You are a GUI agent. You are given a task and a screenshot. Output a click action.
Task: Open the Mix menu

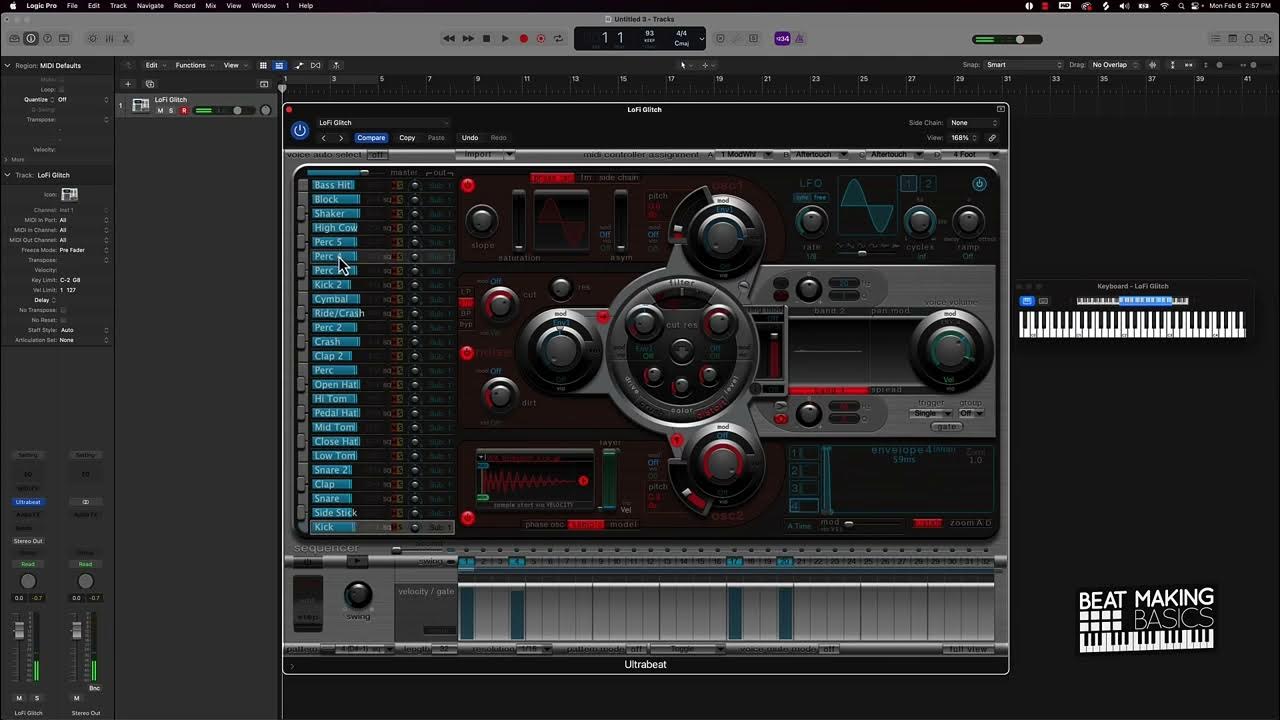click(x=210, y=5)
